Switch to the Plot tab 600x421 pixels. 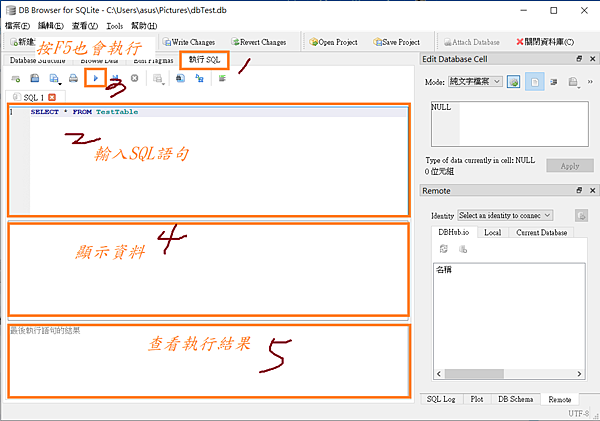tap(477, 399)
